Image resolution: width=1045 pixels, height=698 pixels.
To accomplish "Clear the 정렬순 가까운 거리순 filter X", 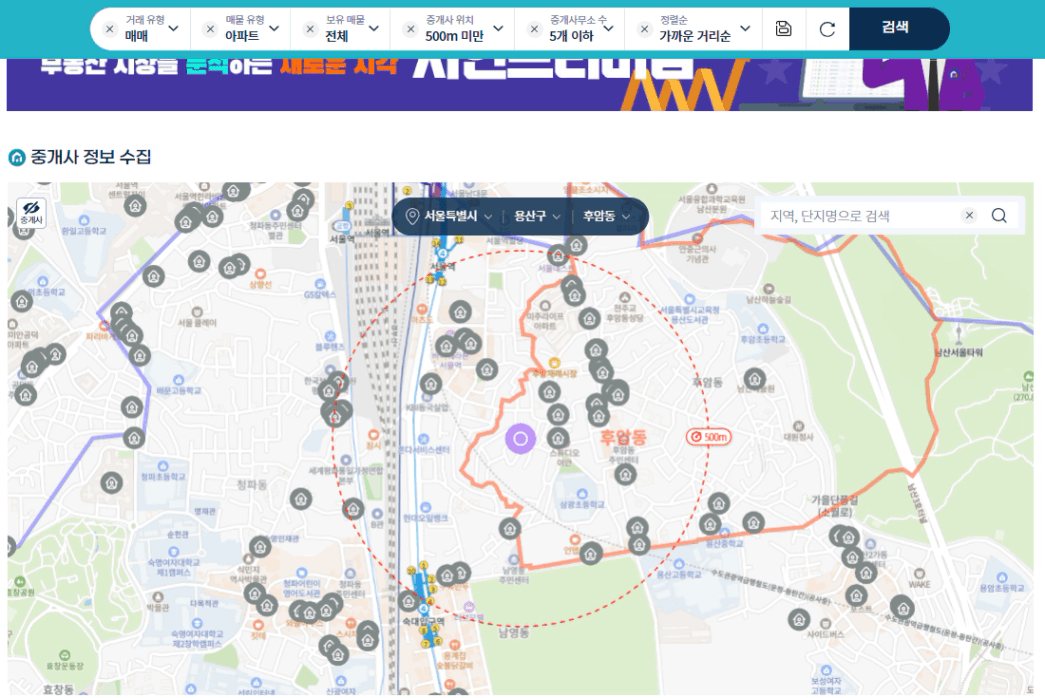I will point(644,29).
